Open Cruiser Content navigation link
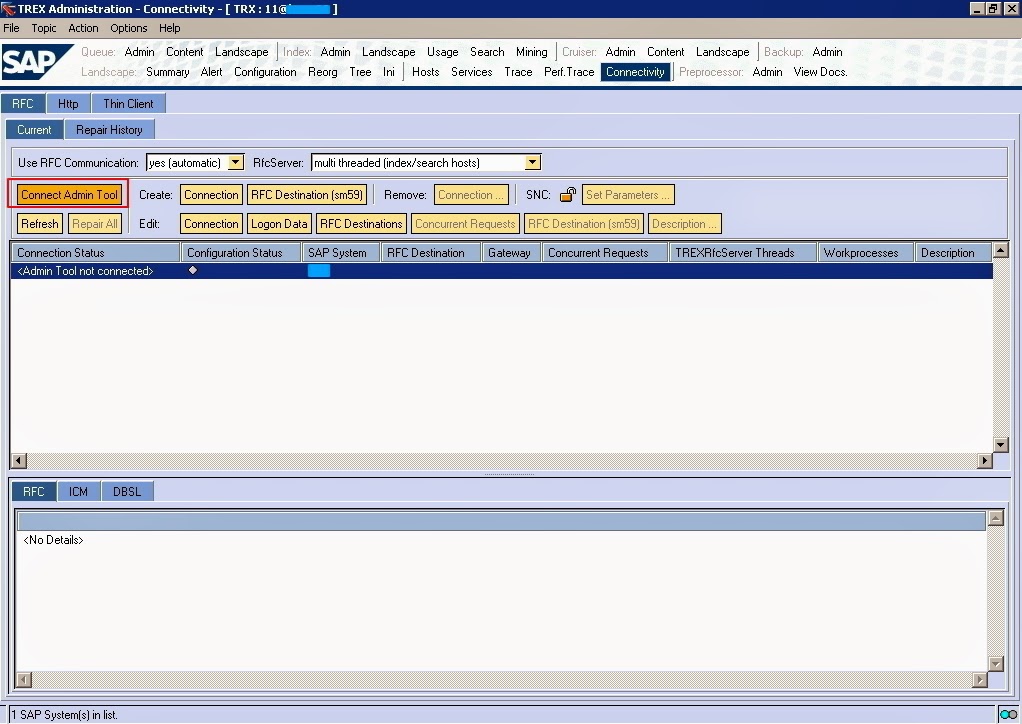 [665, 51]
